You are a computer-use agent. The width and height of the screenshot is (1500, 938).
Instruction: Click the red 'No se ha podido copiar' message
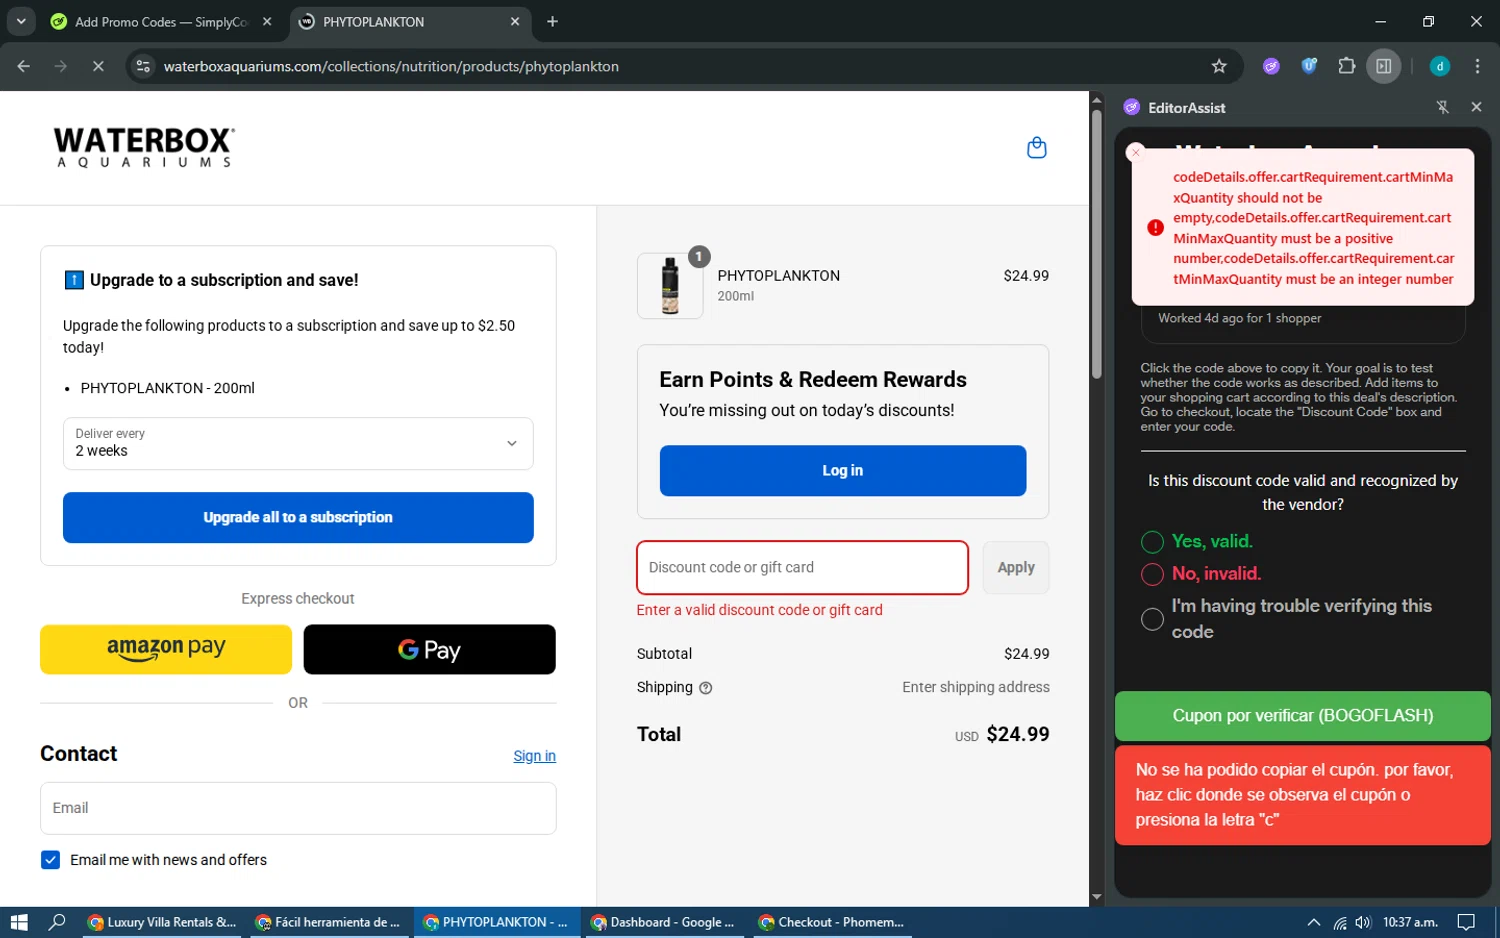[1302, 795]
